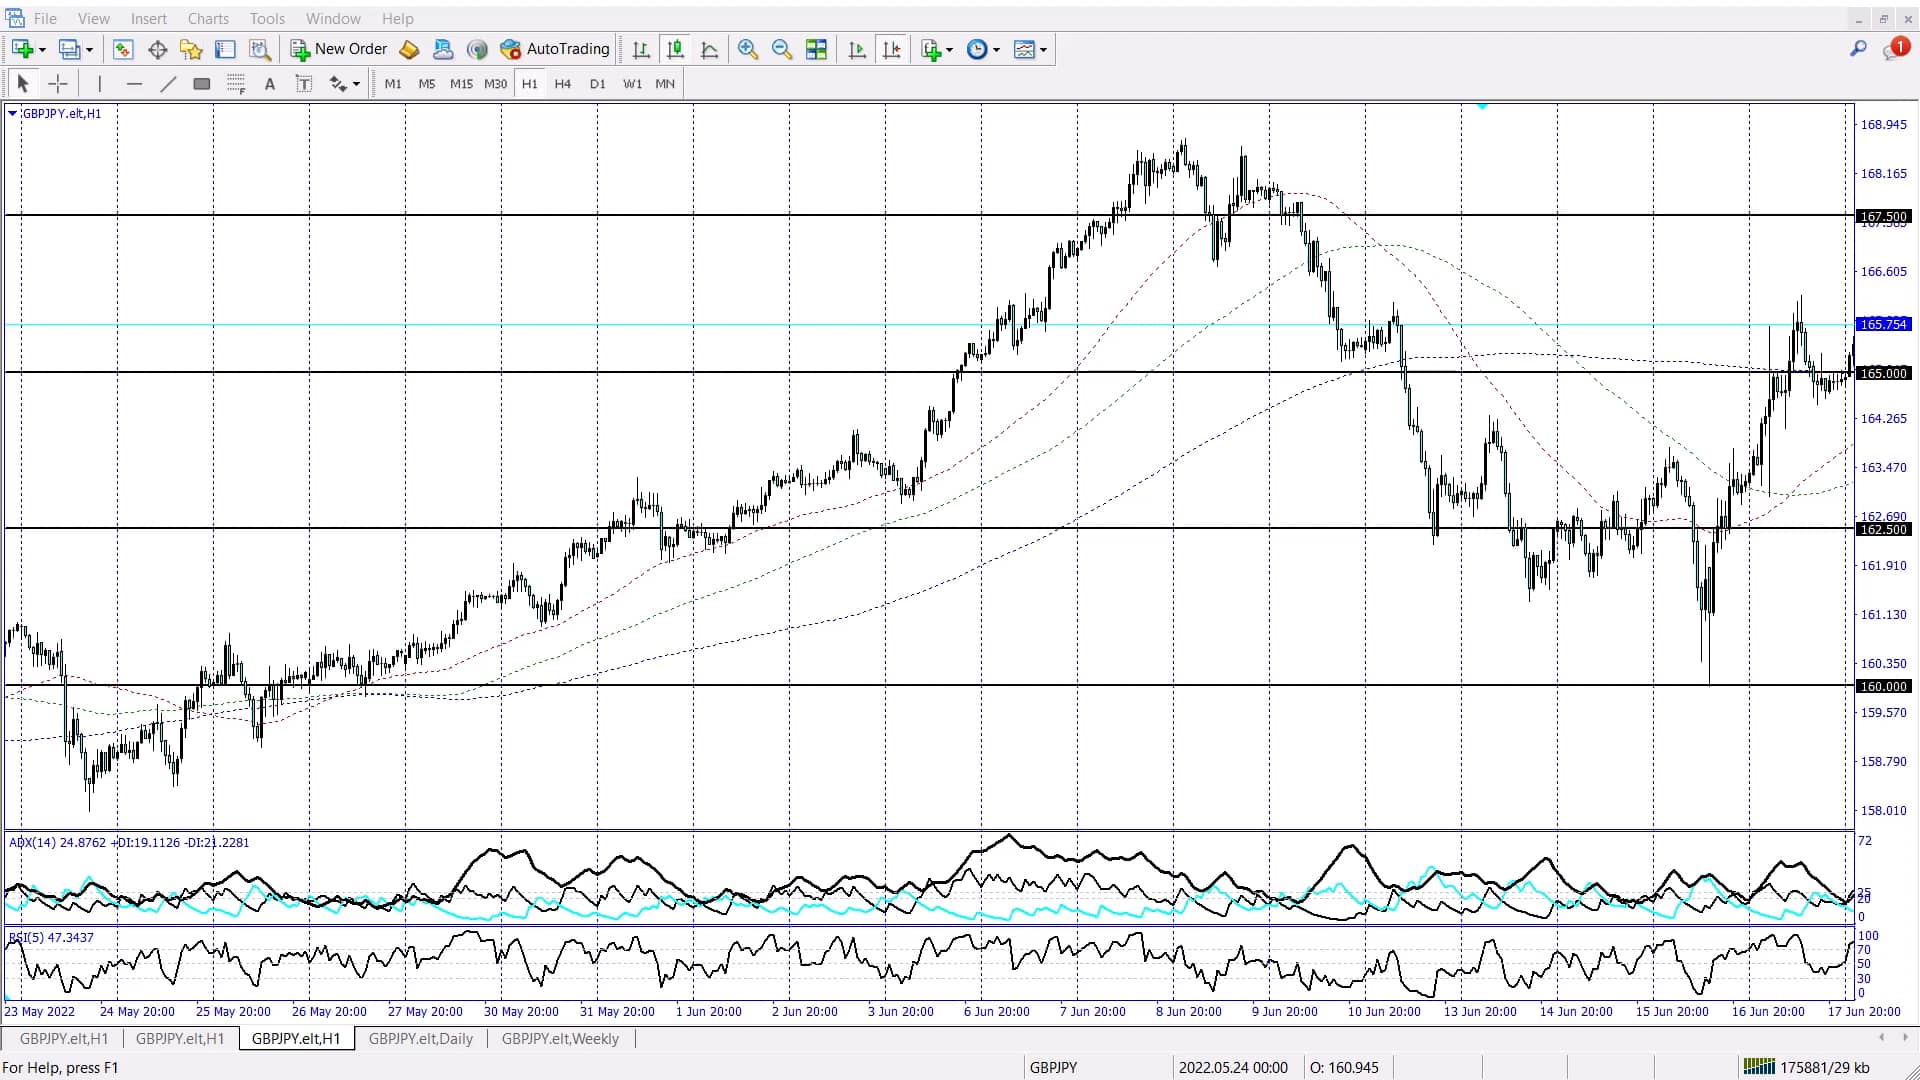The height and width of the screenshot is (1080, 1920).
Task: Open the Market Watch window icon
Action: click(123, 49)
